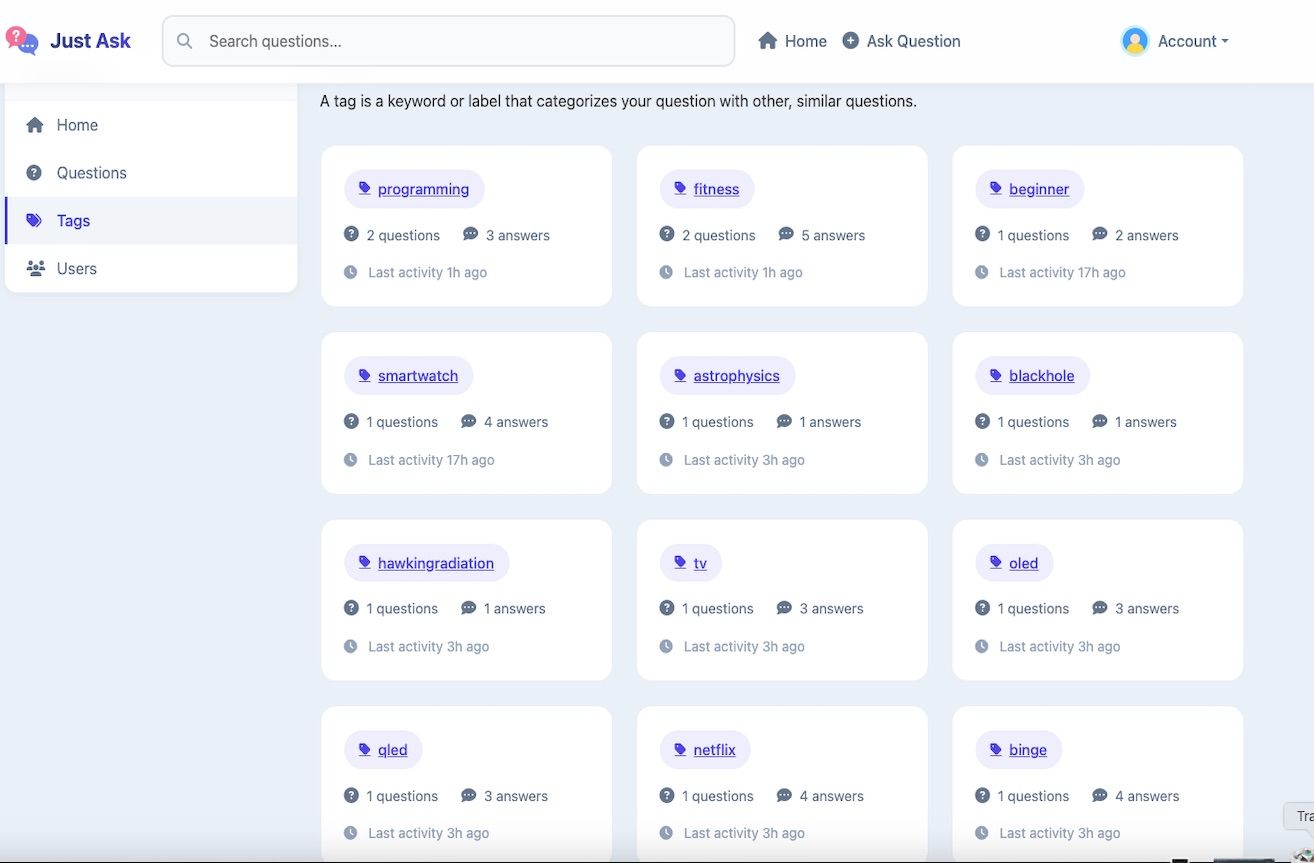Click the house icon in top navigation
Viewport: 1314px width, 863px height.
tap(768, 41)
